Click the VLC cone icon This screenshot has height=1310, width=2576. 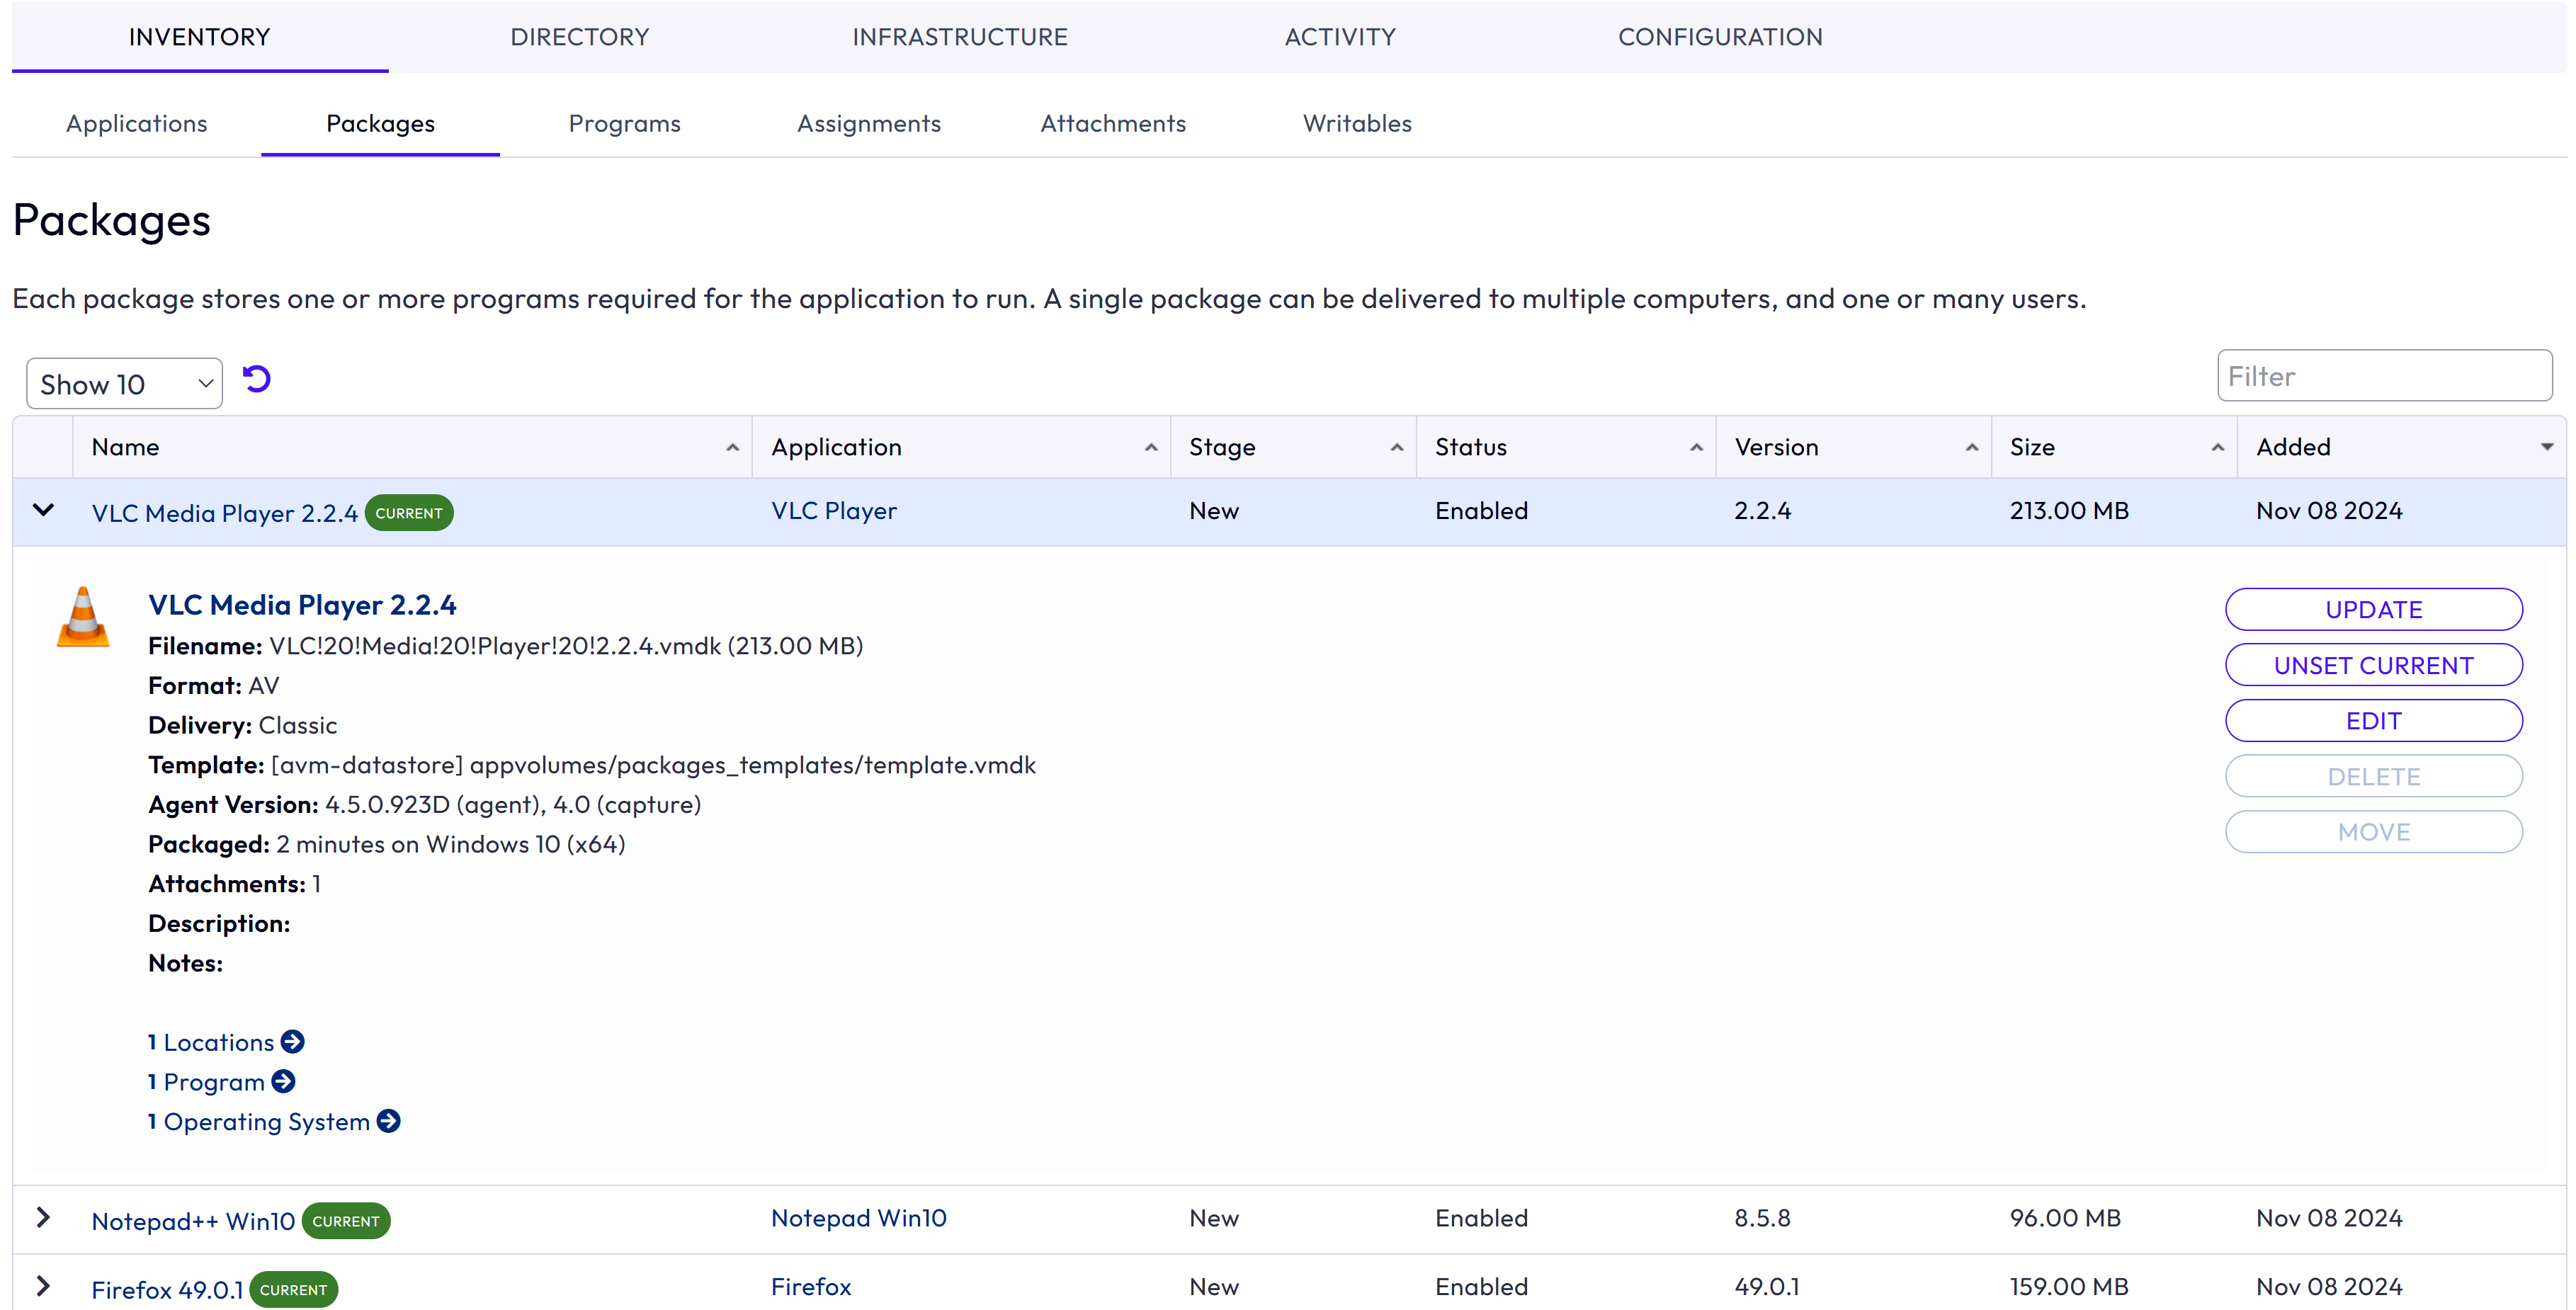[x=83, y=617]
